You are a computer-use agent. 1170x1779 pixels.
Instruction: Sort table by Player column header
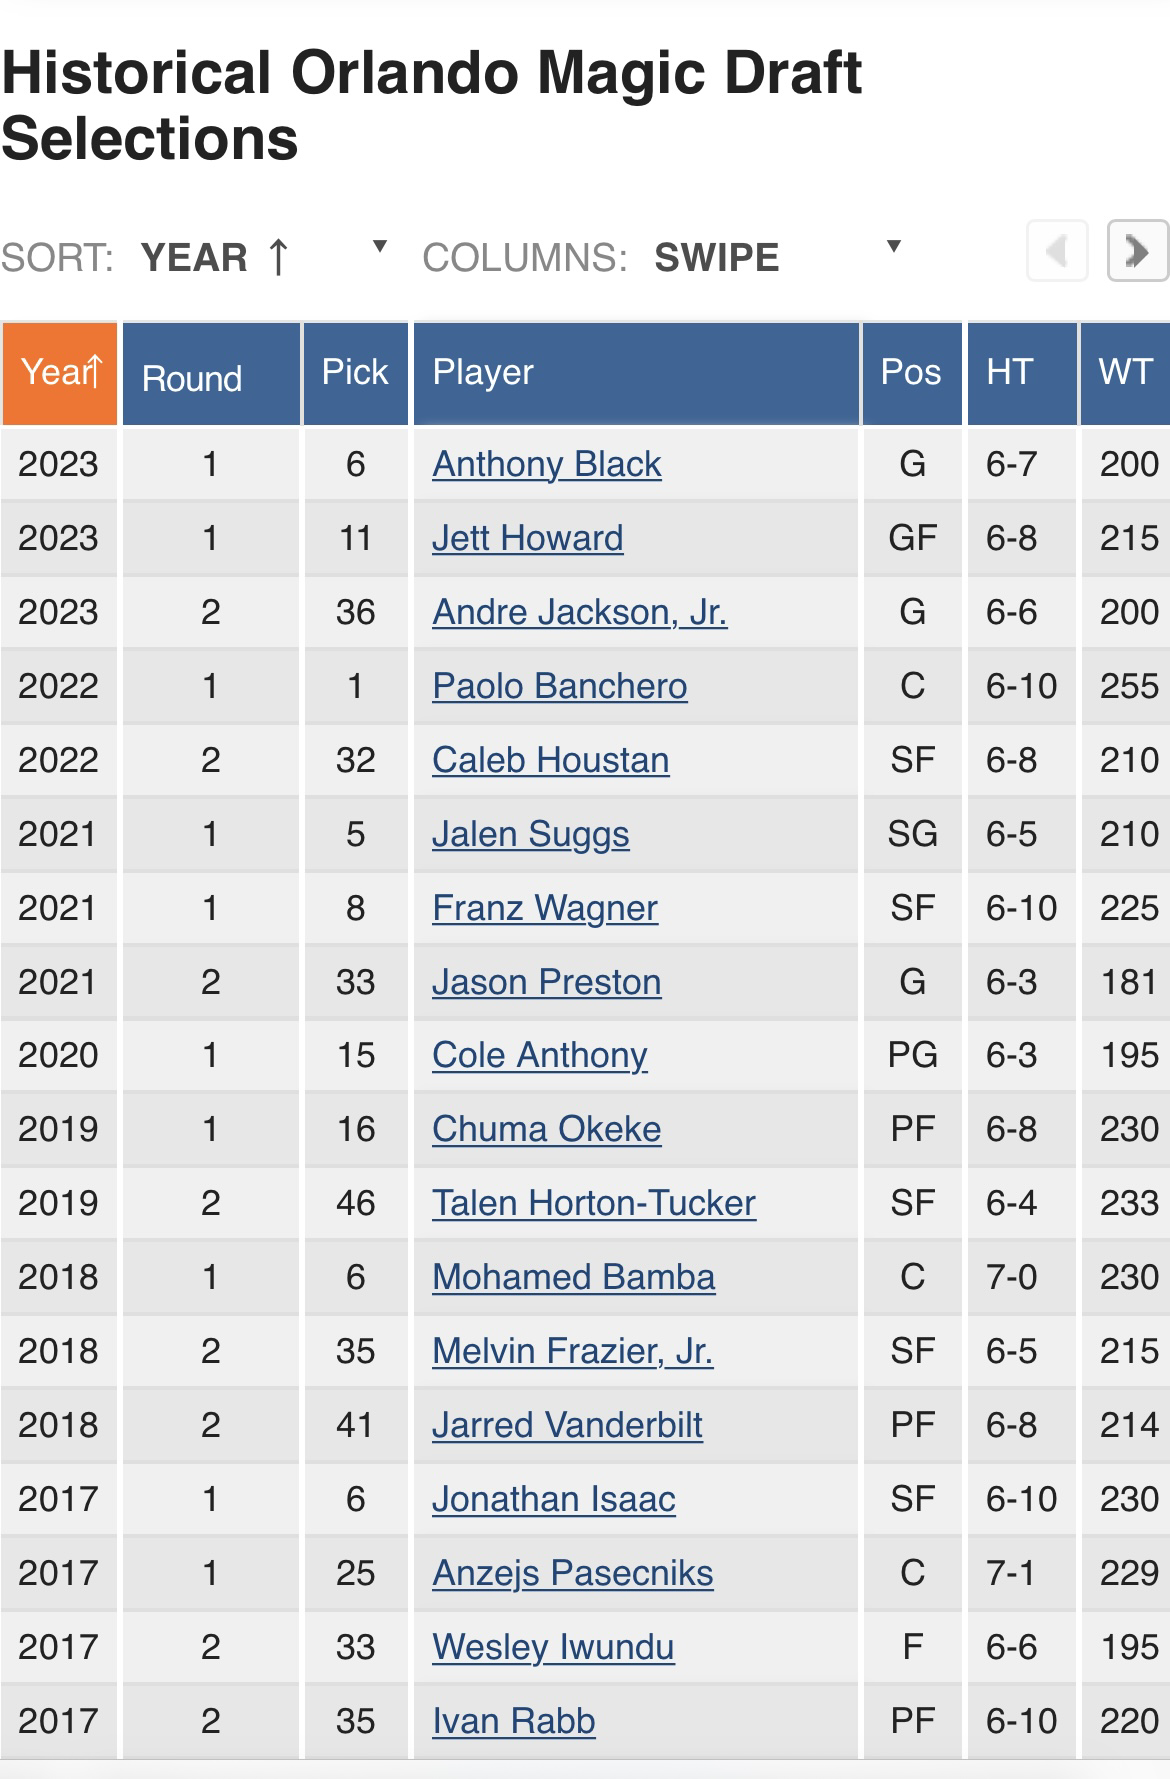pos(636,373)
